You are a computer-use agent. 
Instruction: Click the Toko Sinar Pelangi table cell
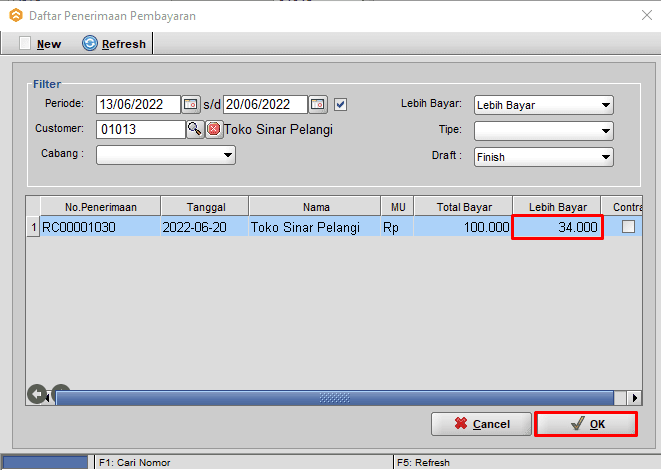315,227
